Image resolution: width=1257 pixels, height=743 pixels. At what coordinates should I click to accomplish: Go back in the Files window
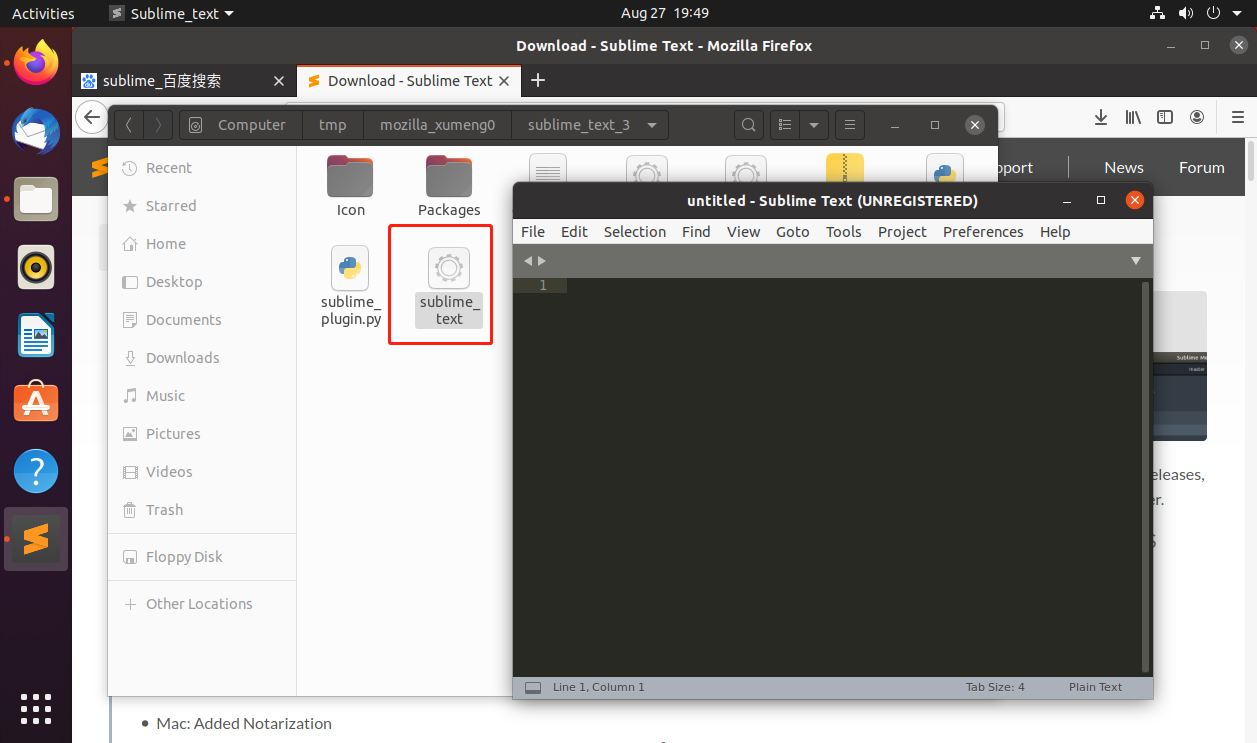(x=128, y=125)
